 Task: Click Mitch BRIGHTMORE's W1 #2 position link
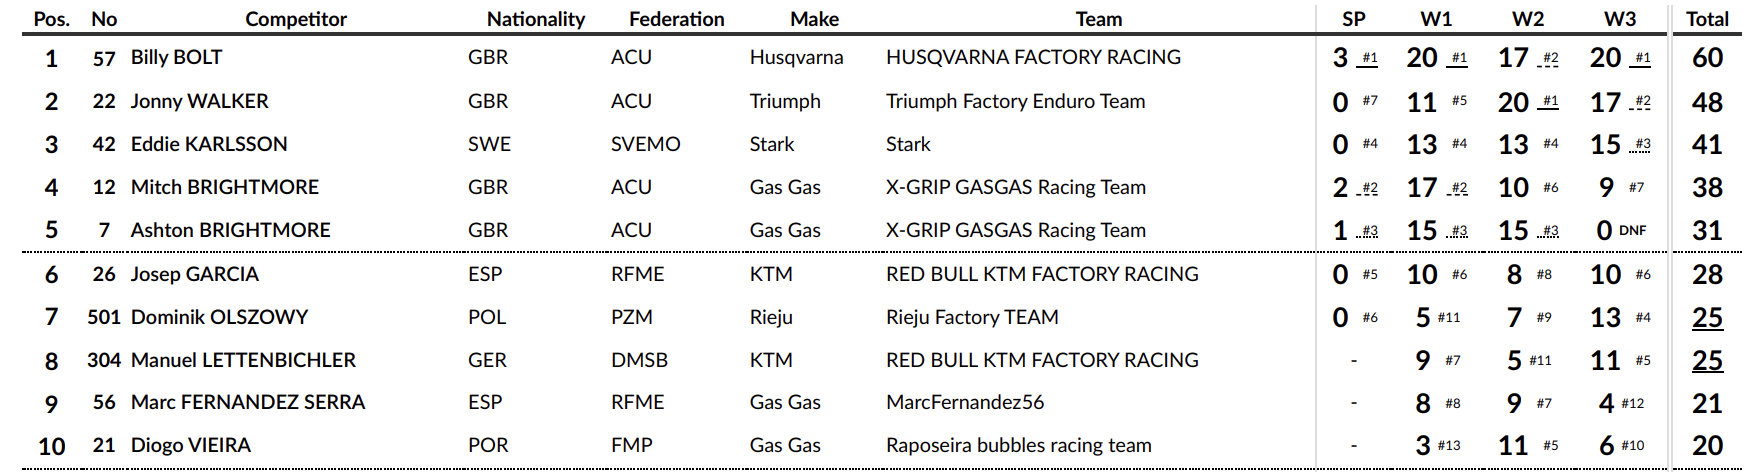[1459, 187]
